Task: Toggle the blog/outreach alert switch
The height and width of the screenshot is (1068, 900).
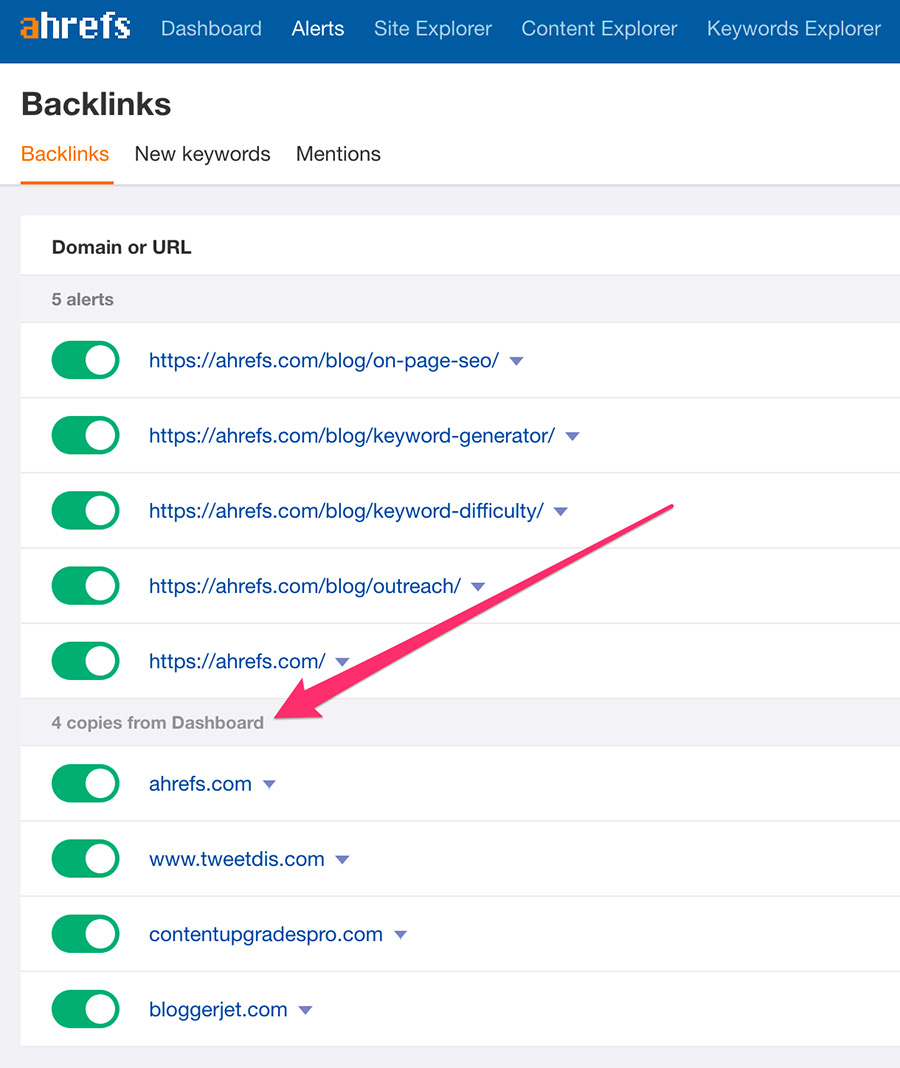Action: (85, 586)
